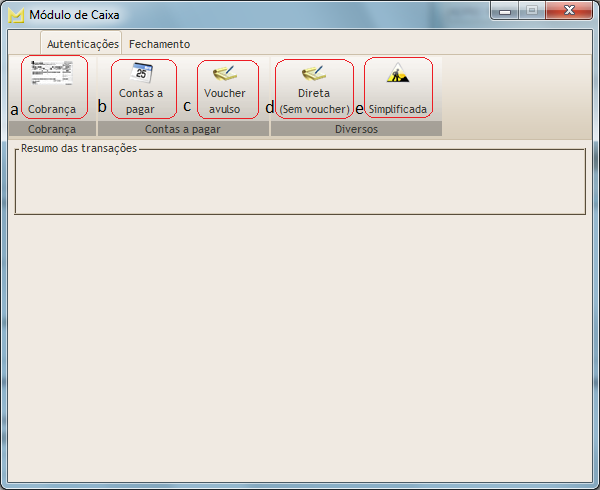
Task: Maximize the Módulo de Caixa window
Action: pos(531,11)
